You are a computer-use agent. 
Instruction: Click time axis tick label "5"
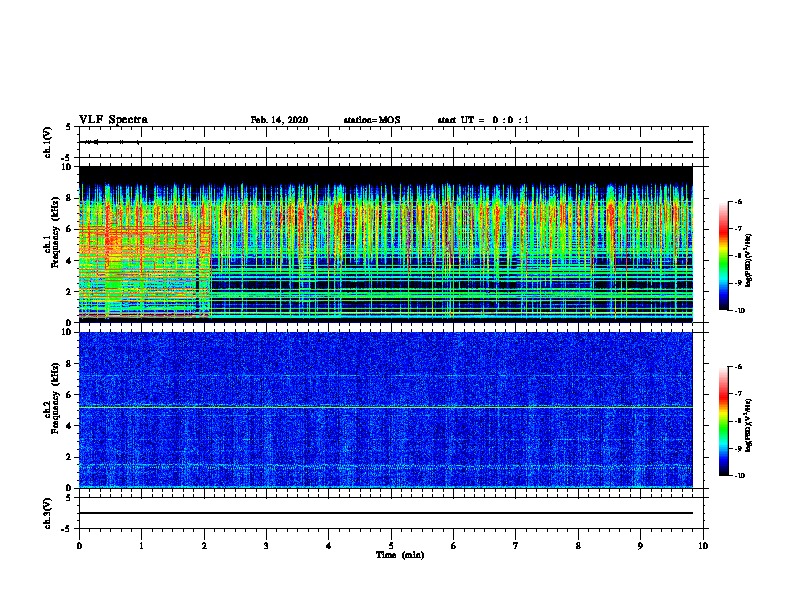(x=391, y=545)
